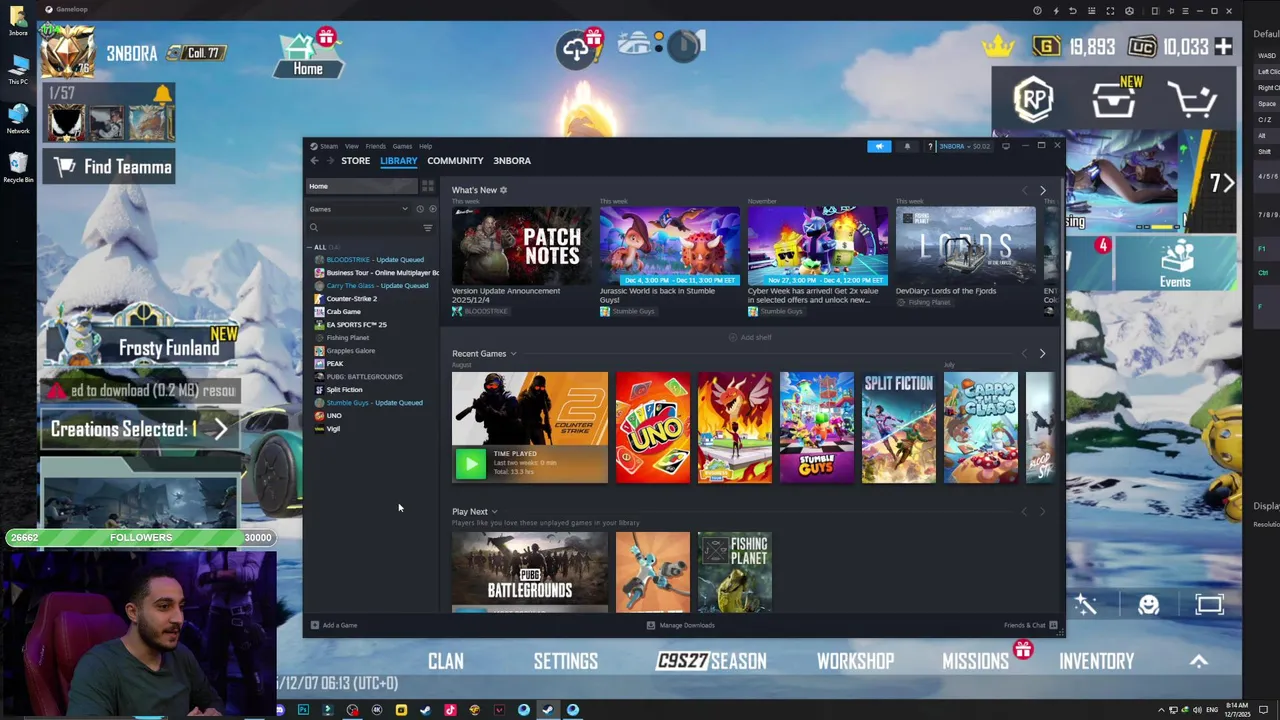
Task: Open the Steam menu
Action: 328,146
